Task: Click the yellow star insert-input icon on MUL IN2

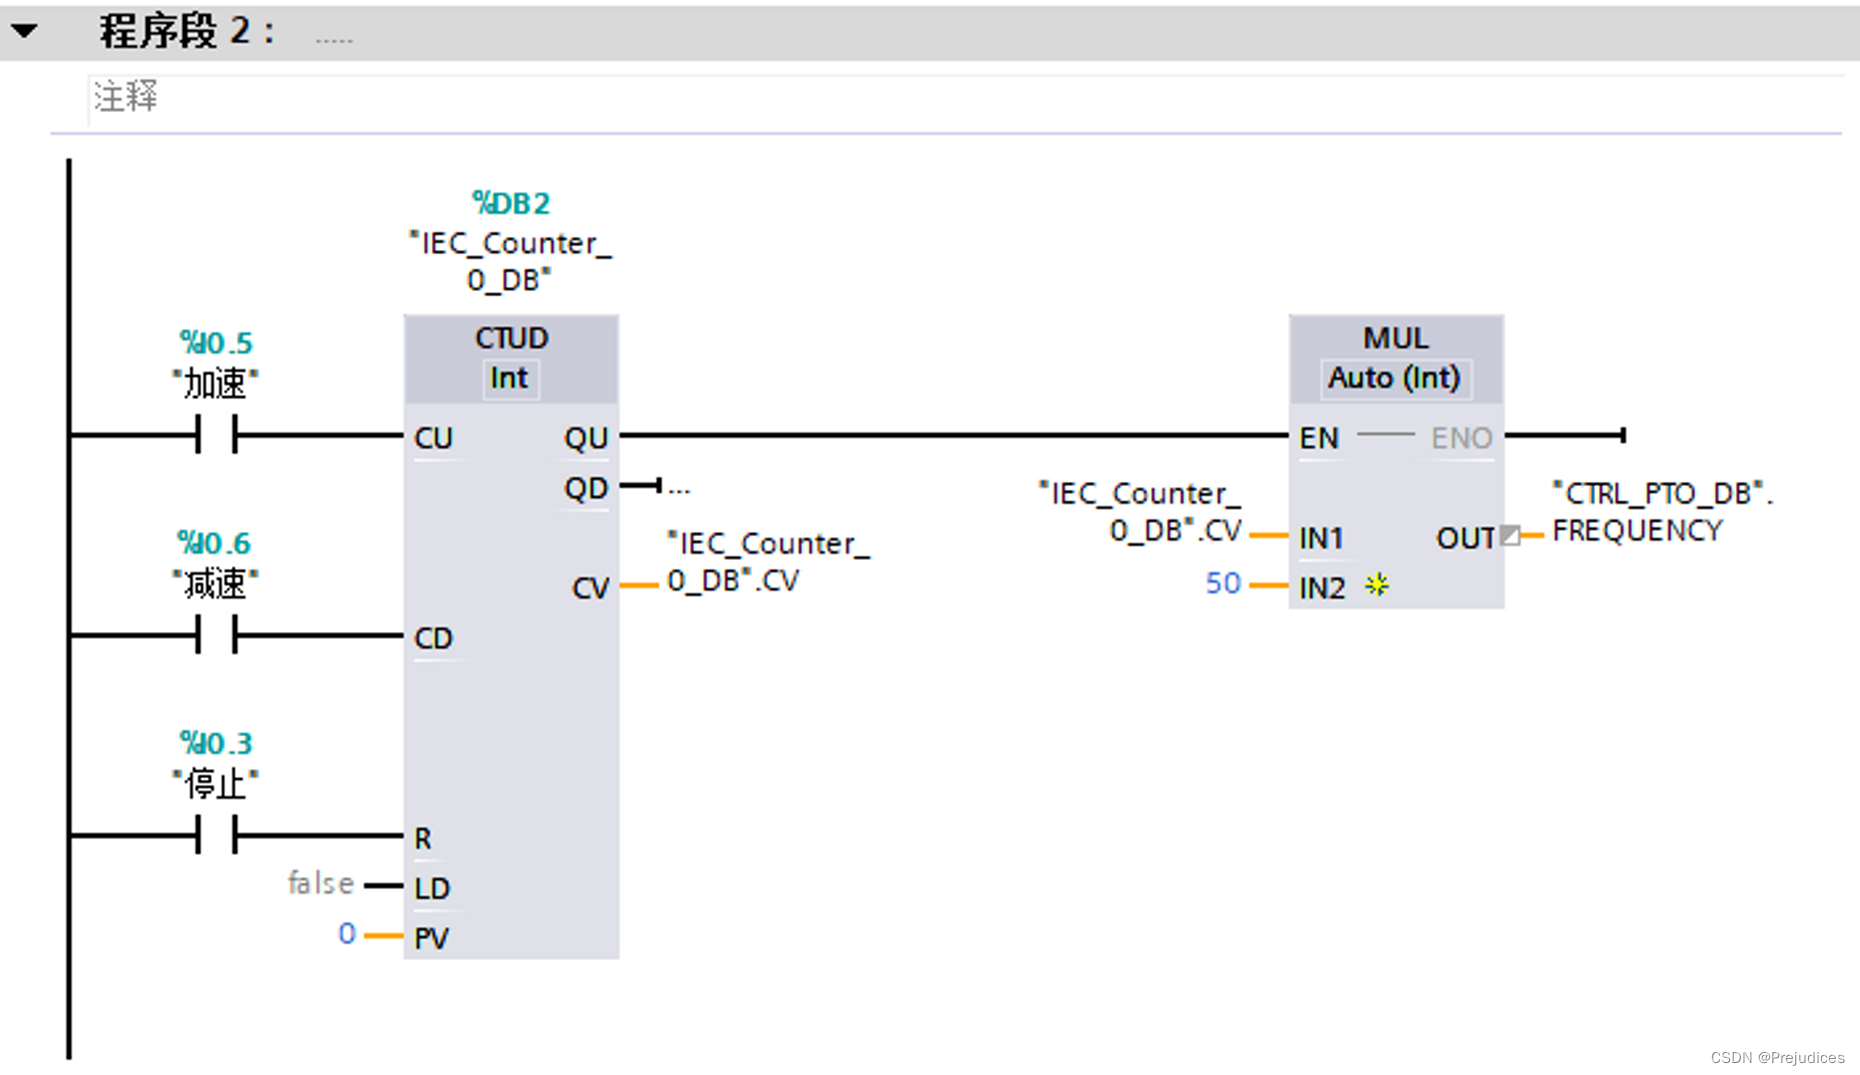Action: pos(1377,585)
